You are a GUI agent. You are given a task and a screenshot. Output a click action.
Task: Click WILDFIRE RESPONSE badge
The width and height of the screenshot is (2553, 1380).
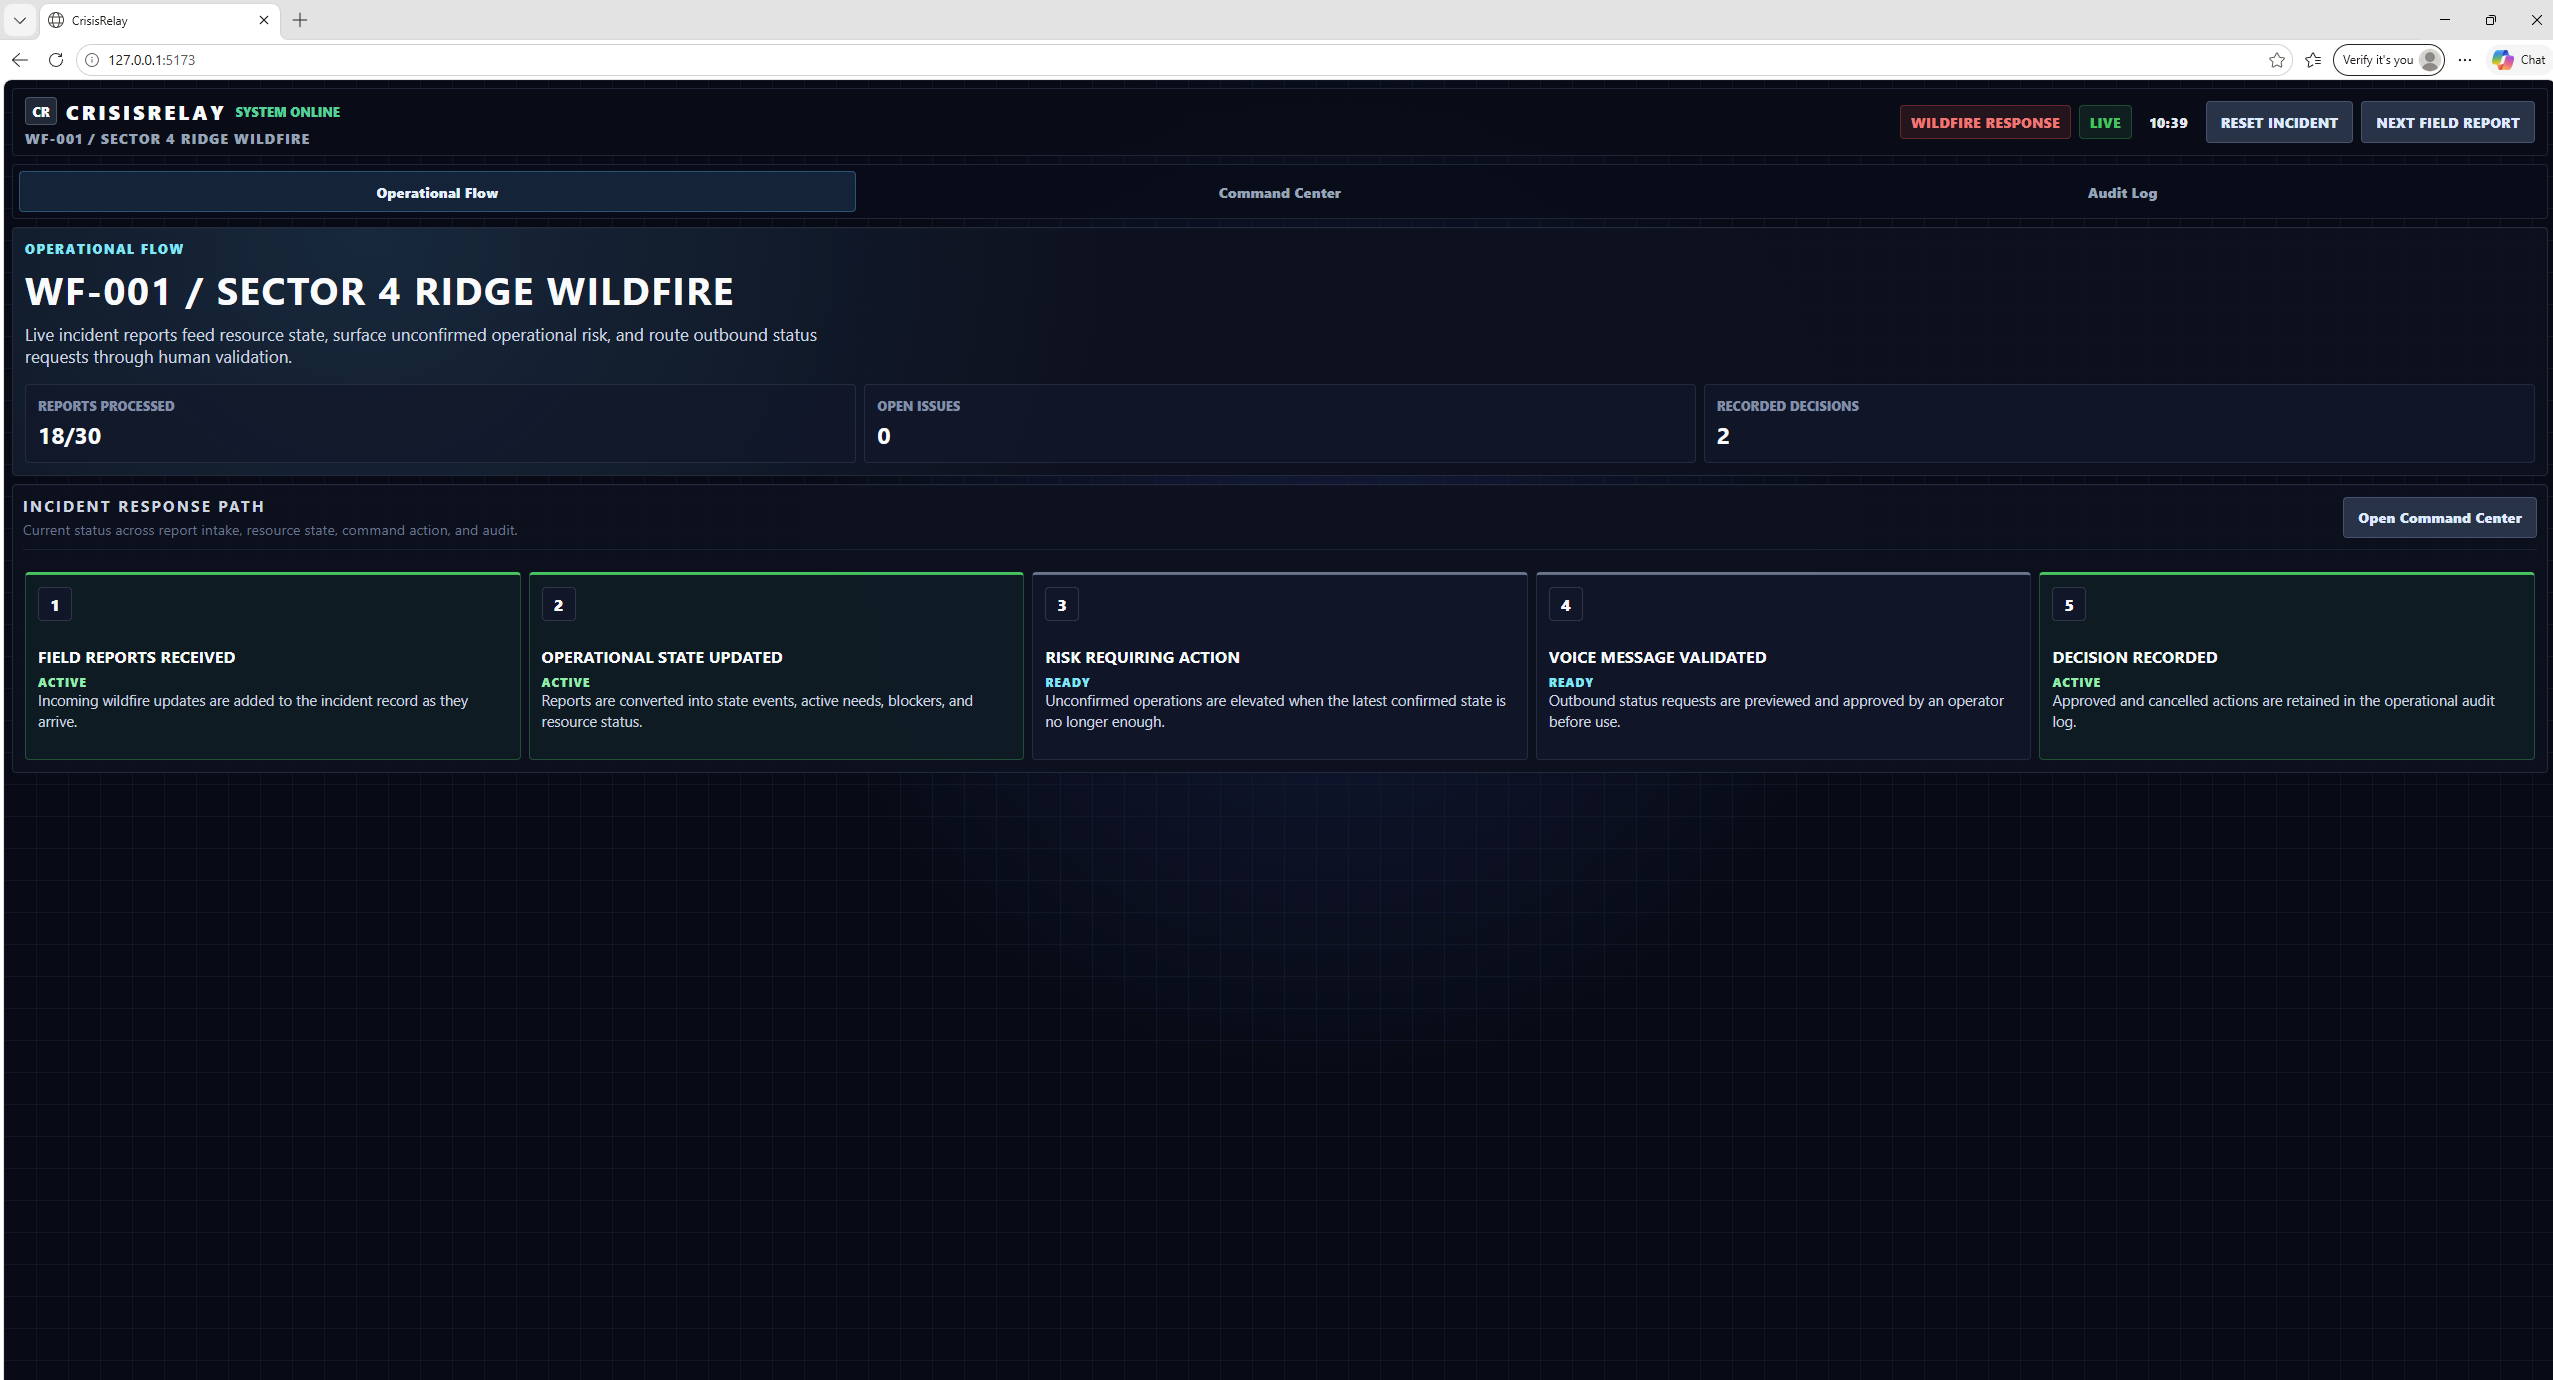click(1985, 122)
